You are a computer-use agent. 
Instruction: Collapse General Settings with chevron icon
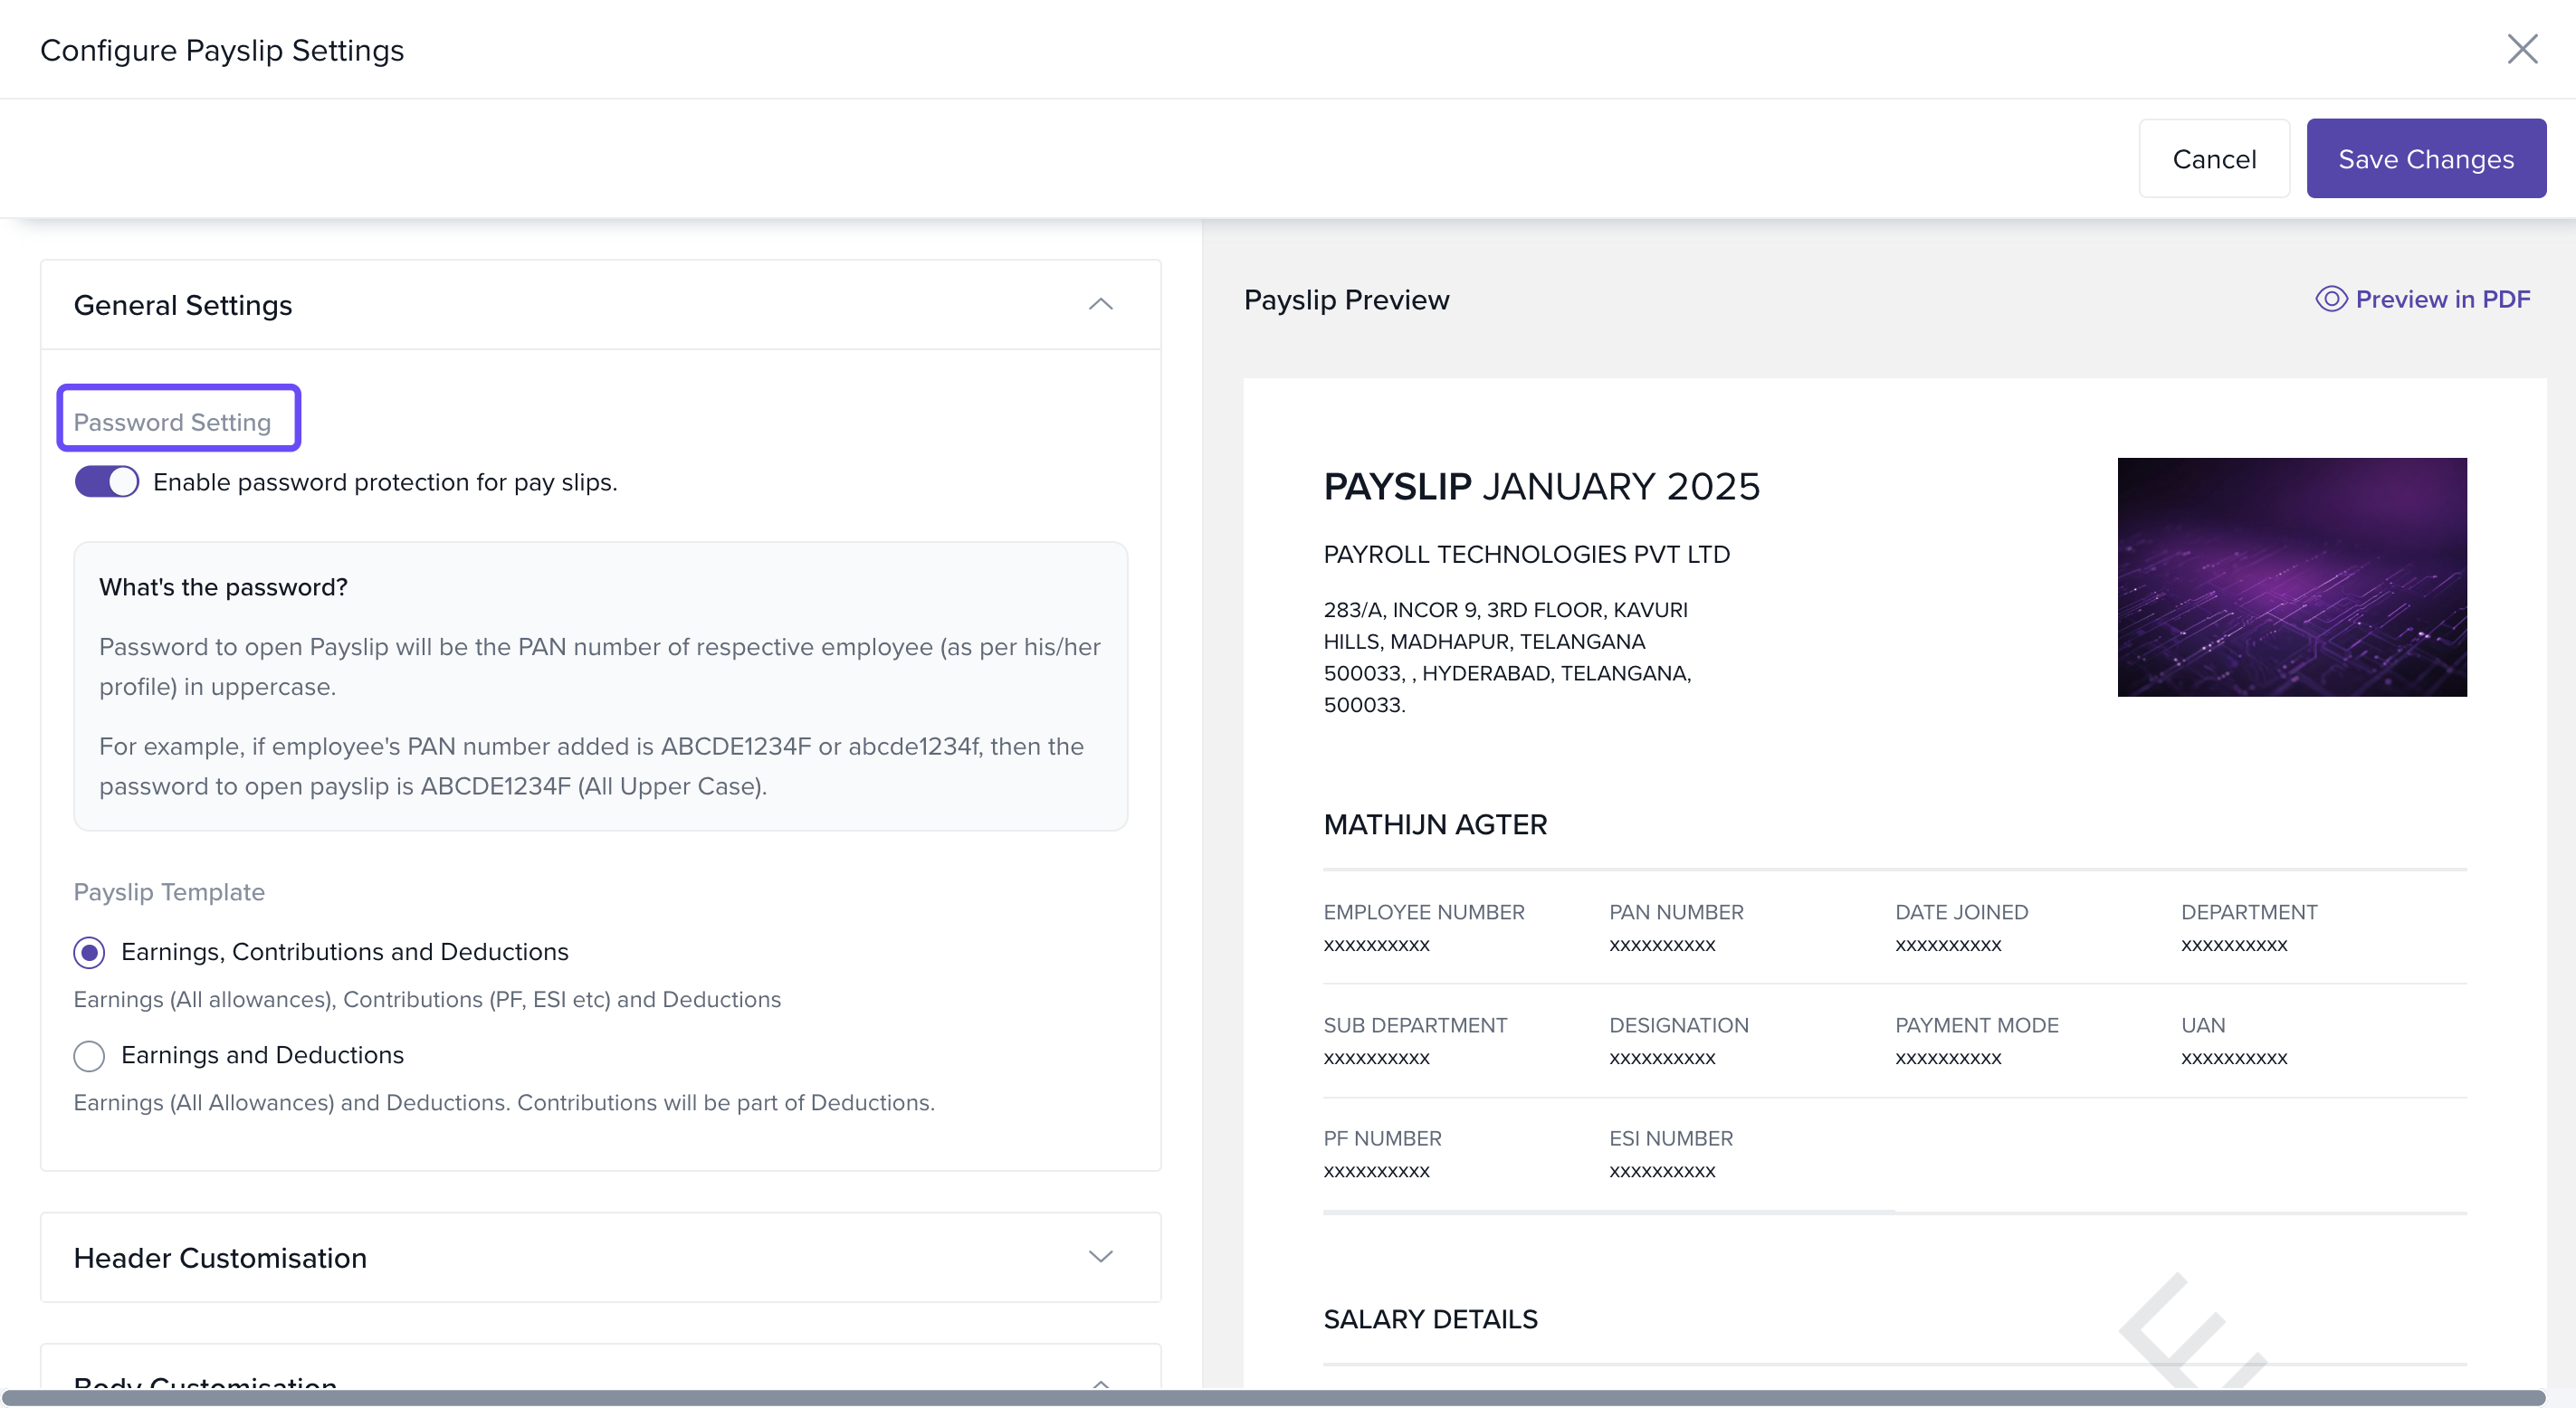click(1100, 304)
